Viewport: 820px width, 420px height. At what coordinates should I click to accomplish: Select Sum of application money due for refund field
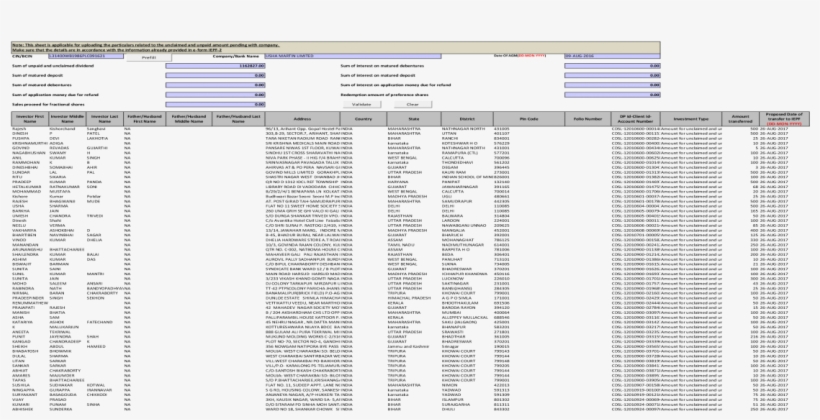click(x=215, y=95)
